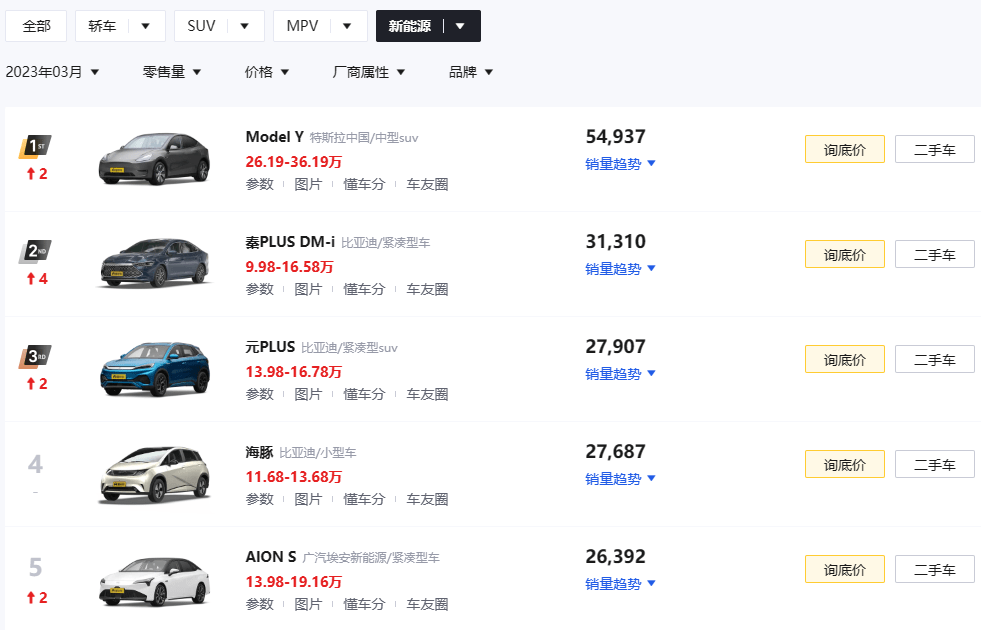View 参数 for 元PLUS
Image resolution: width=981 pixels, height=630 pixels.
click(x=260, y=395)
